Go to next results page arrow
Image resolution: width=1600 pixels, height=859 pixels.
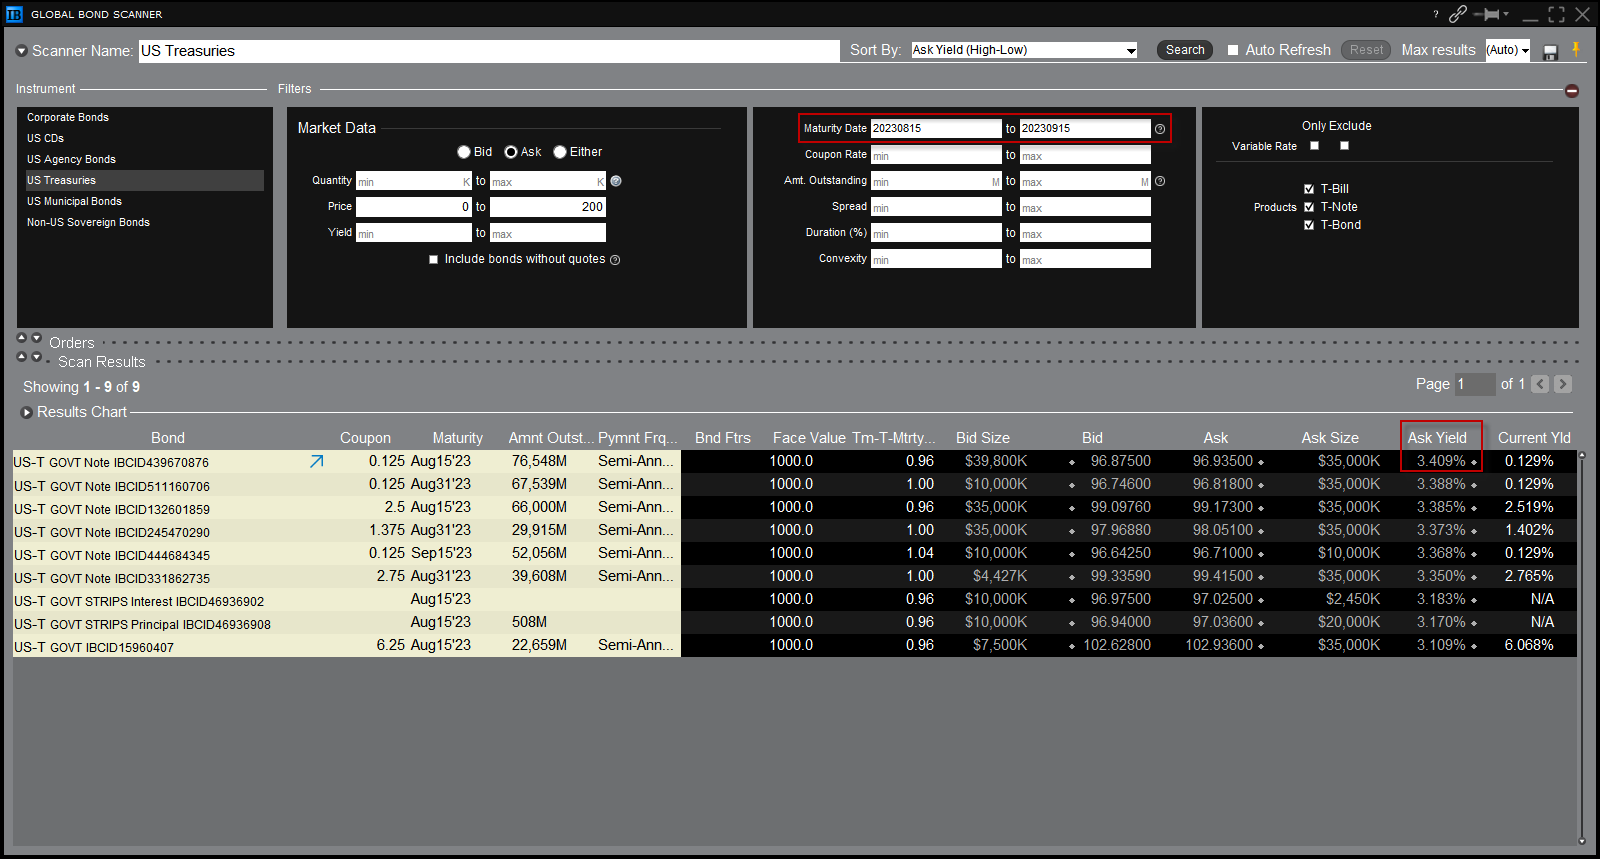(1563, 384)
